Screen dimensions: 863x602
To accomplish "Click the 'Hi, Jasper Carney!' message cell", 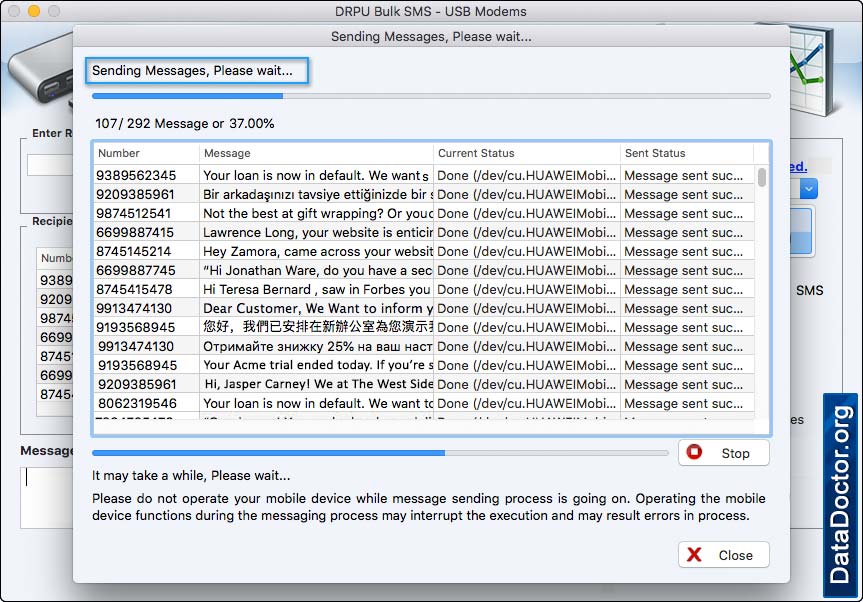I will [x=317, y=384].
